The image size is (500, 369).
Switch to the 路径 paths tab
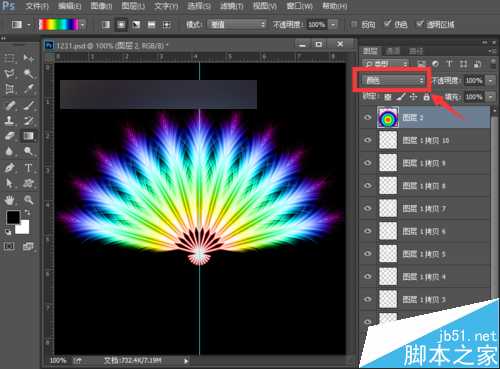[x=416, y=51]
